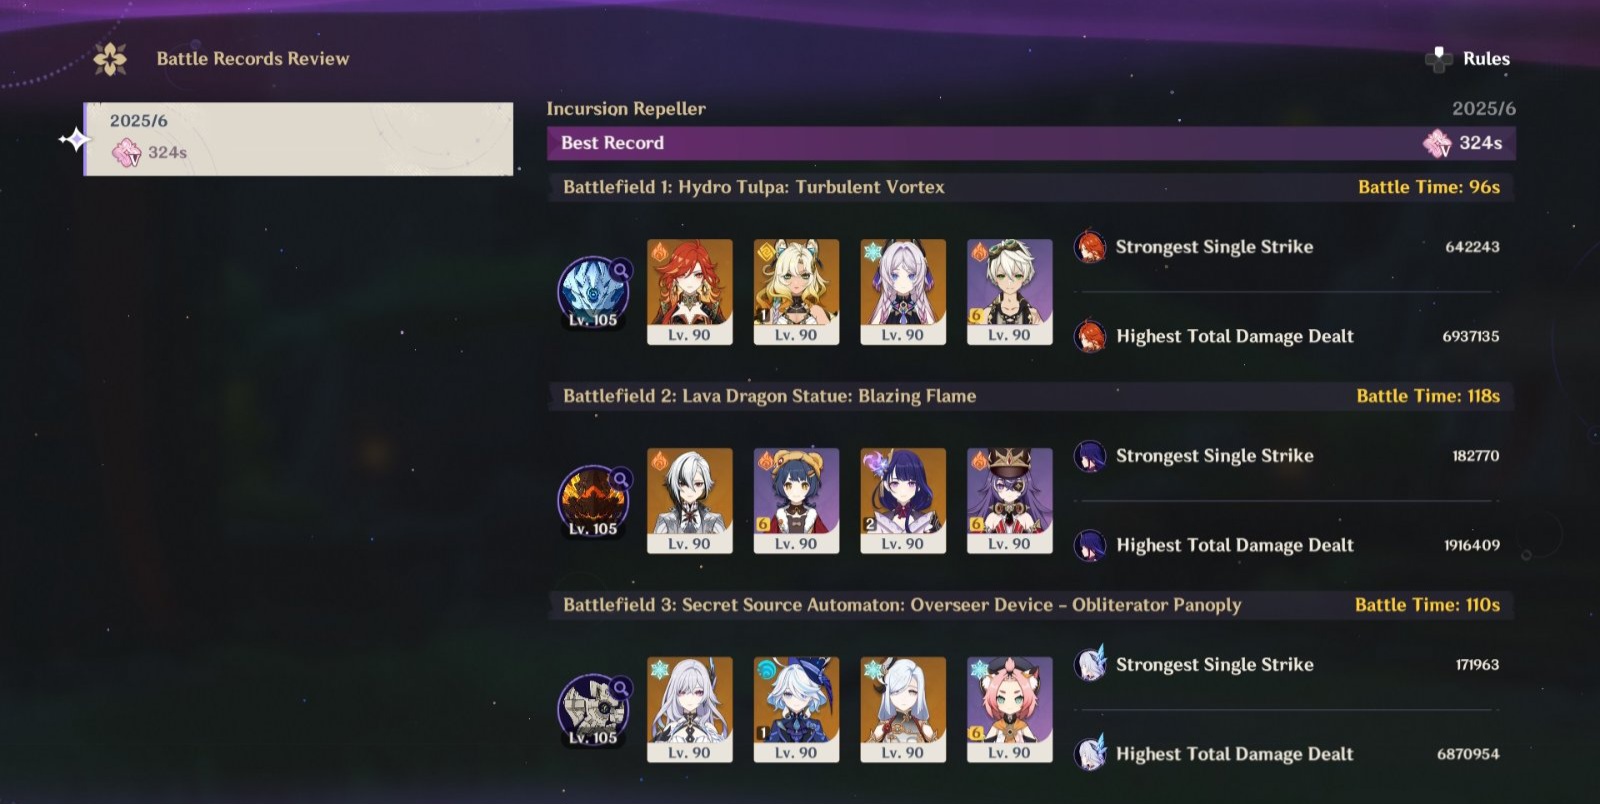Click the Best Record banner
1600x804 pixels.
coord(1031,143)
